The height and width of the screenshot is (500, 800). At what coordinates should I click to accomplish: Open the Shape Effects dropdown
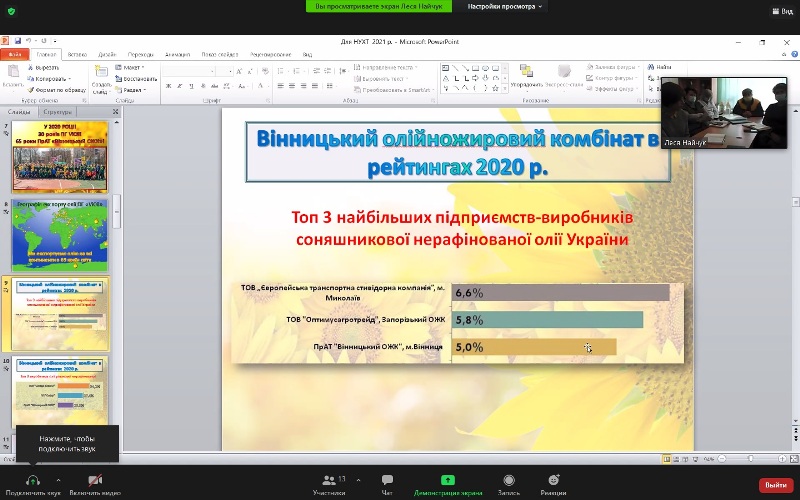pos(611,89)
